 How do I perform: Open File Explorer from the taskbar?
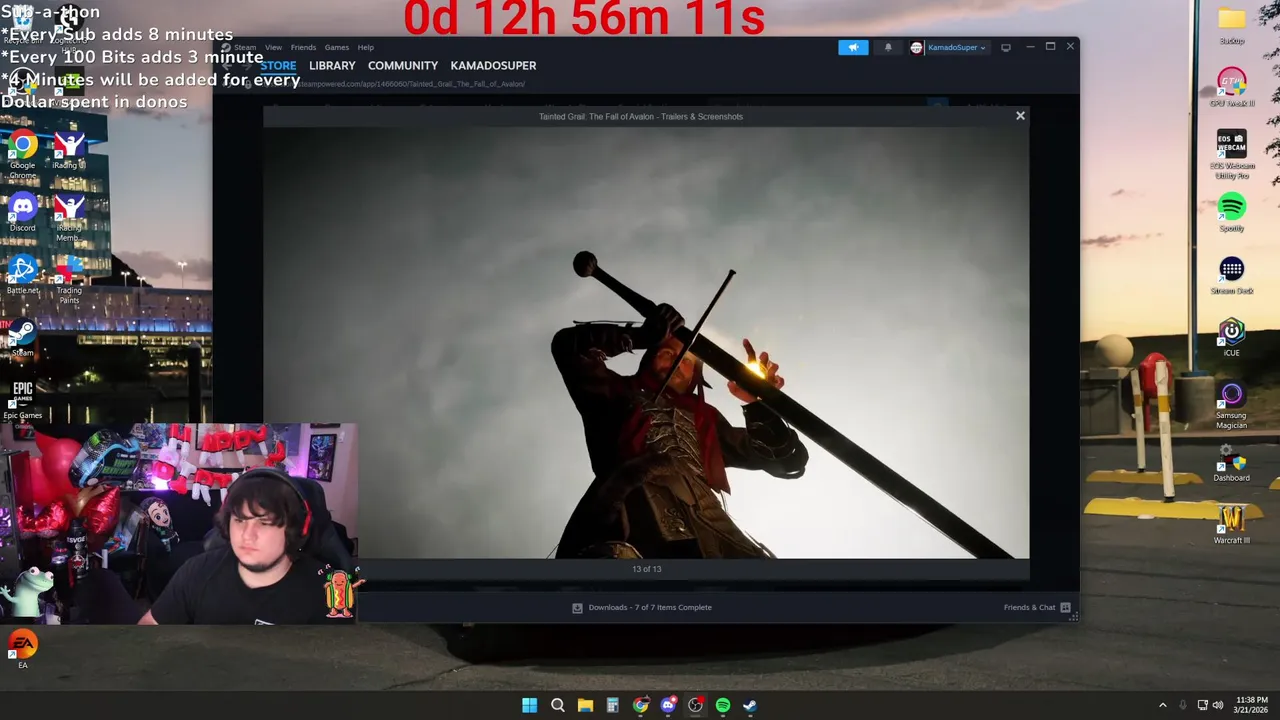585,705
